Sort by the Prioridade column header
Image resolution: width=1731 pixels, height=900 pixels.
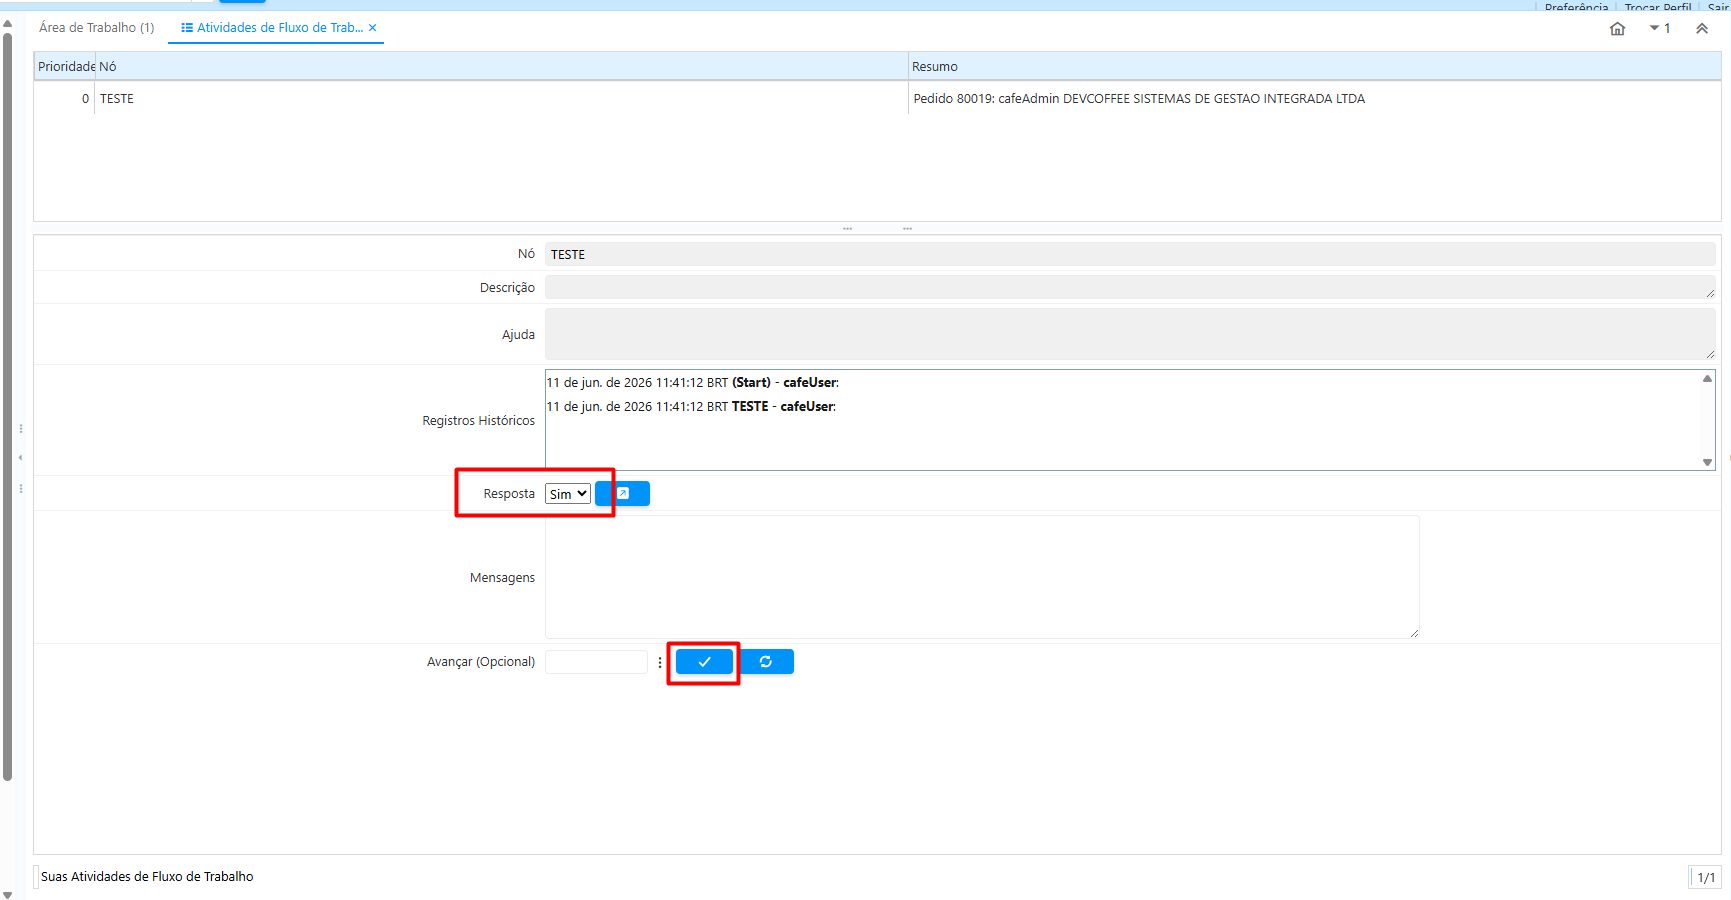tap(65, 67)
